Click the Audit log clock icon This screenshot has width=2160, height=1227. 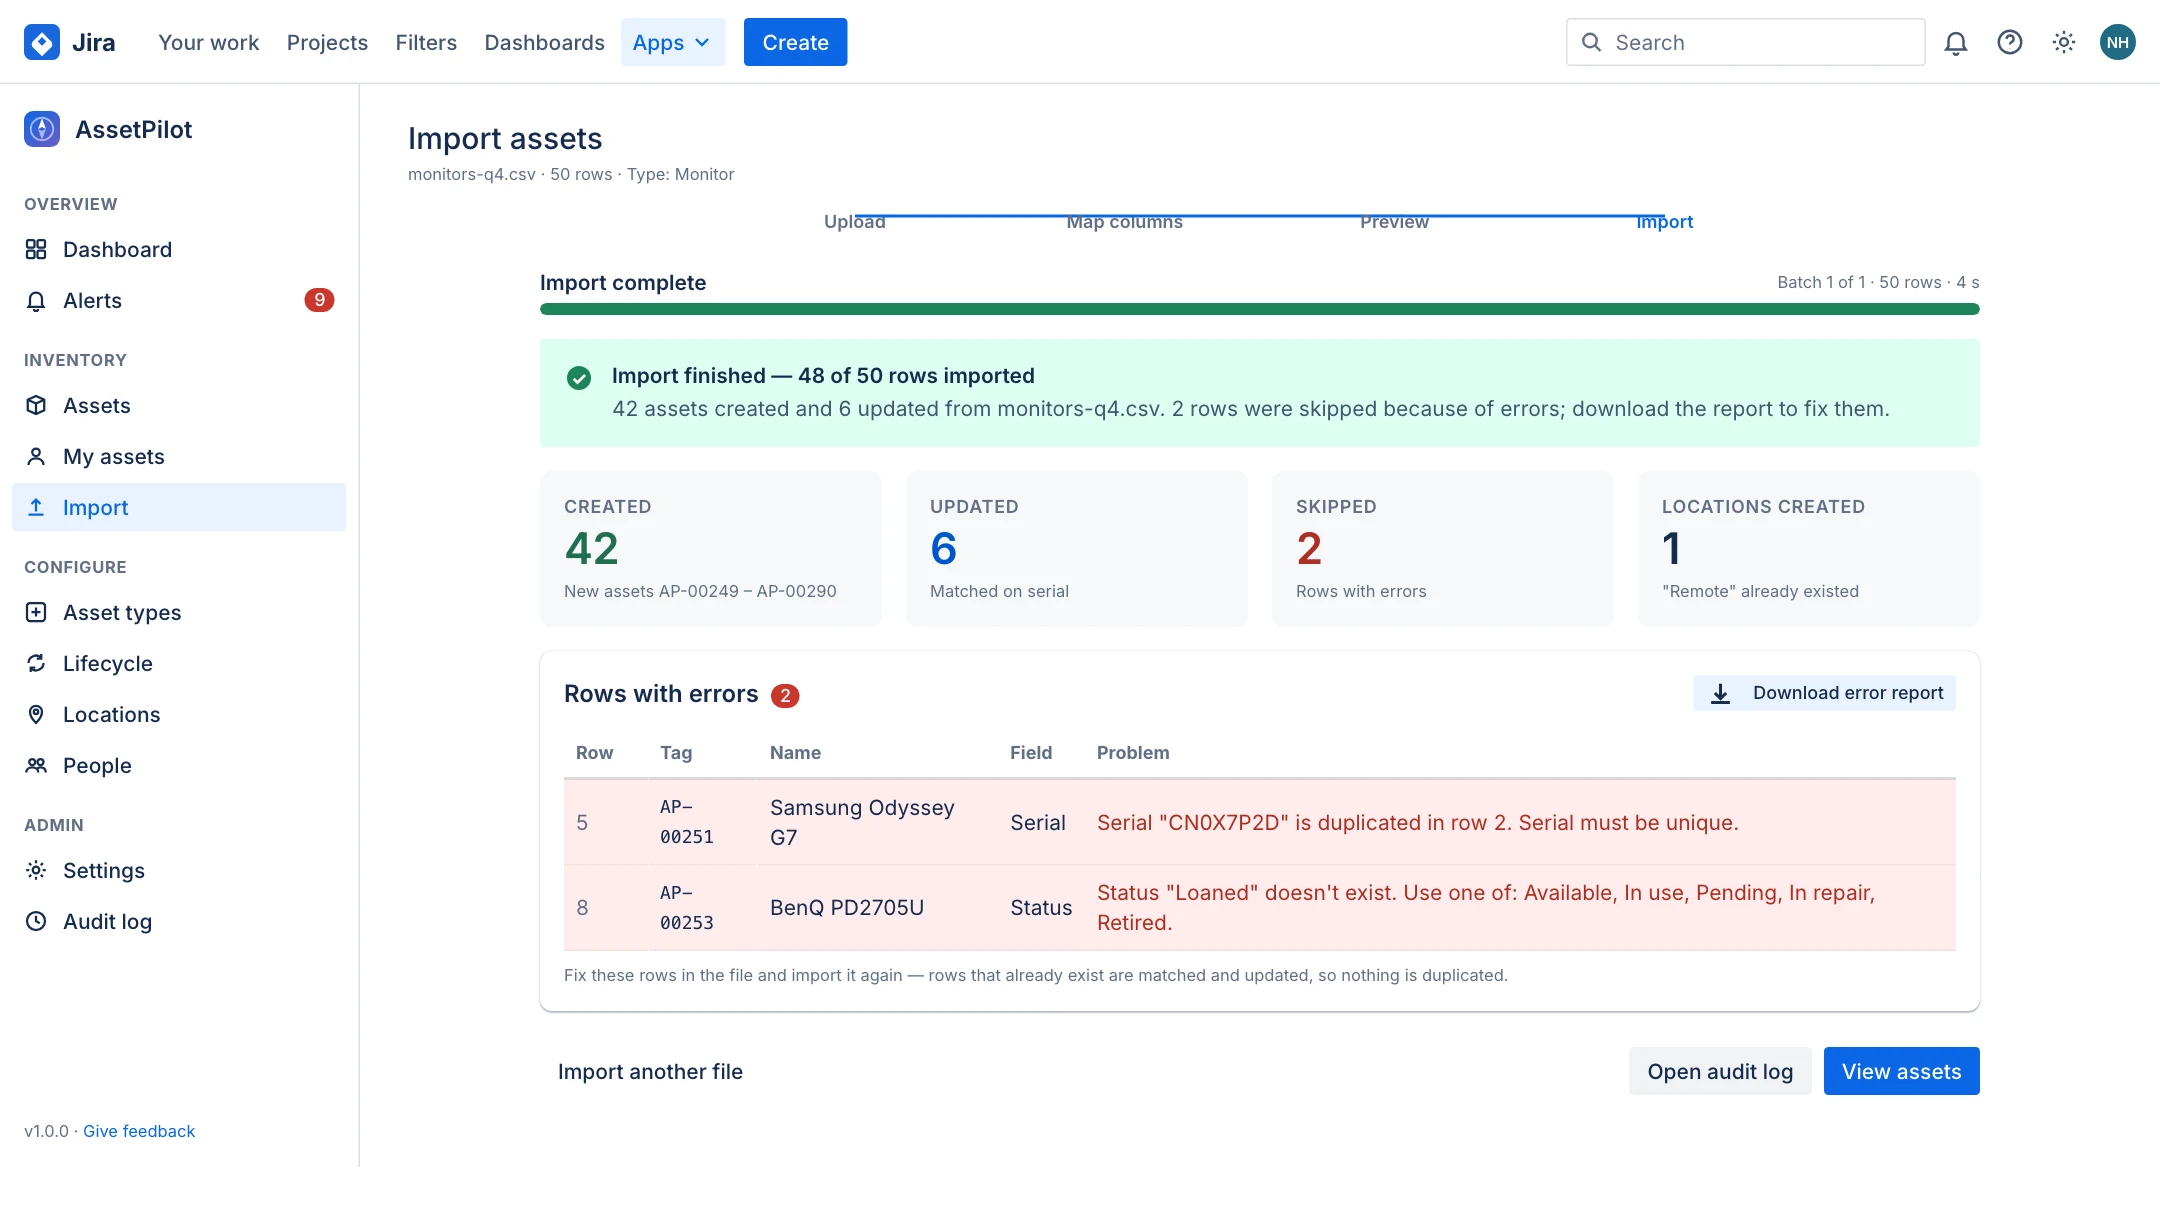36,921
